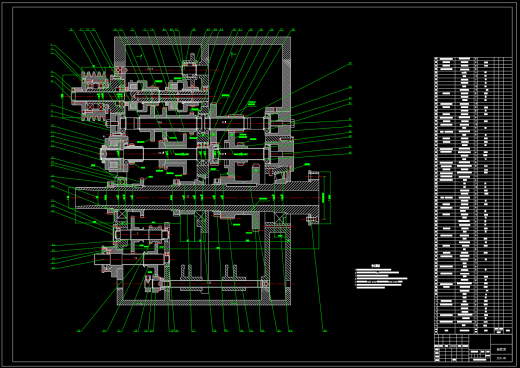520x368 pixels.
Task: Select the hatched bottom wall of housing
Action: 203,303
